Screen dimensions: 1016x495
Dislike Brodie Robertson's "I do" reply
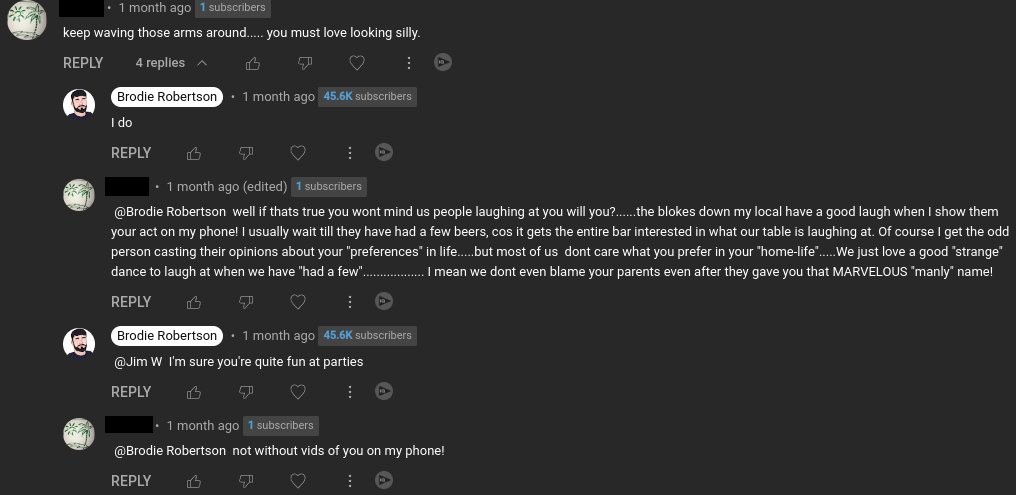coord(245,153)
